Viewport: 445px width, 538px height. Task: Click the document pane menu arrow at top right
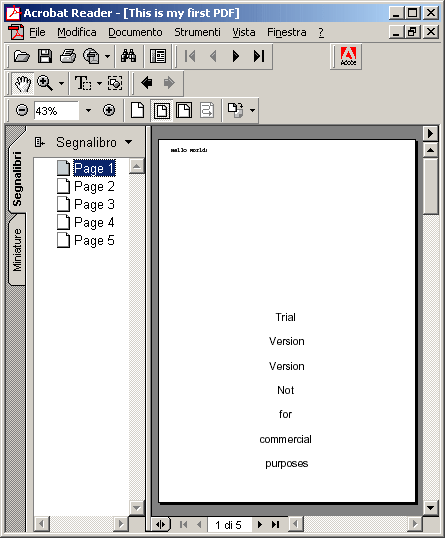tap(431, 133)
